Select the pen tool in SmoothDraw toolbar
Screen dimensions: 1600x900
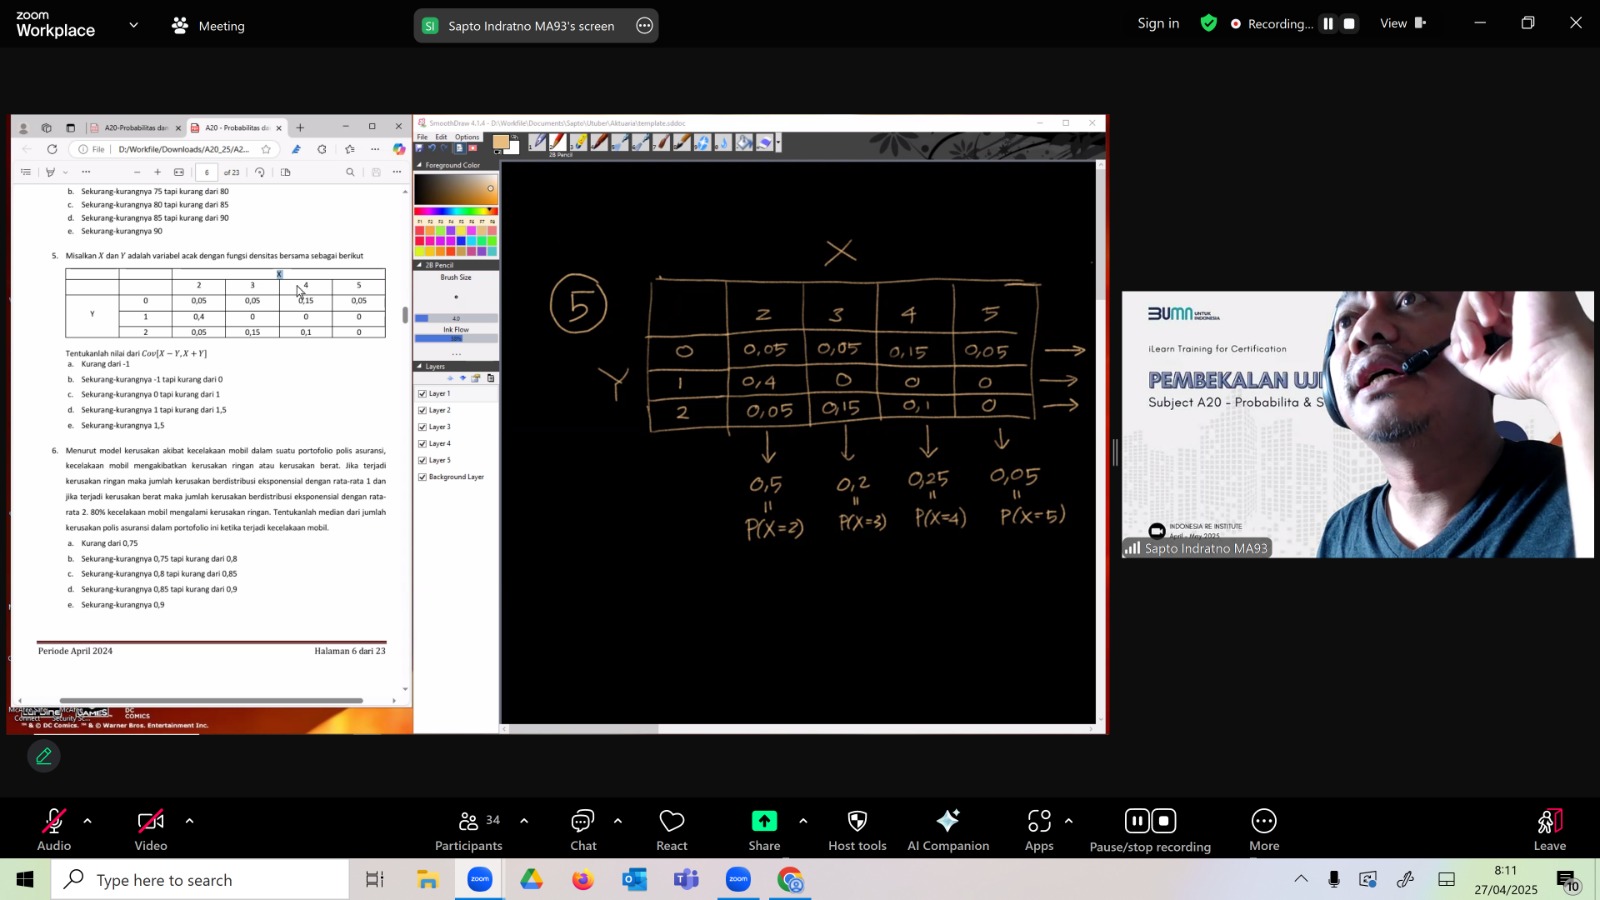tap(537, 143)
